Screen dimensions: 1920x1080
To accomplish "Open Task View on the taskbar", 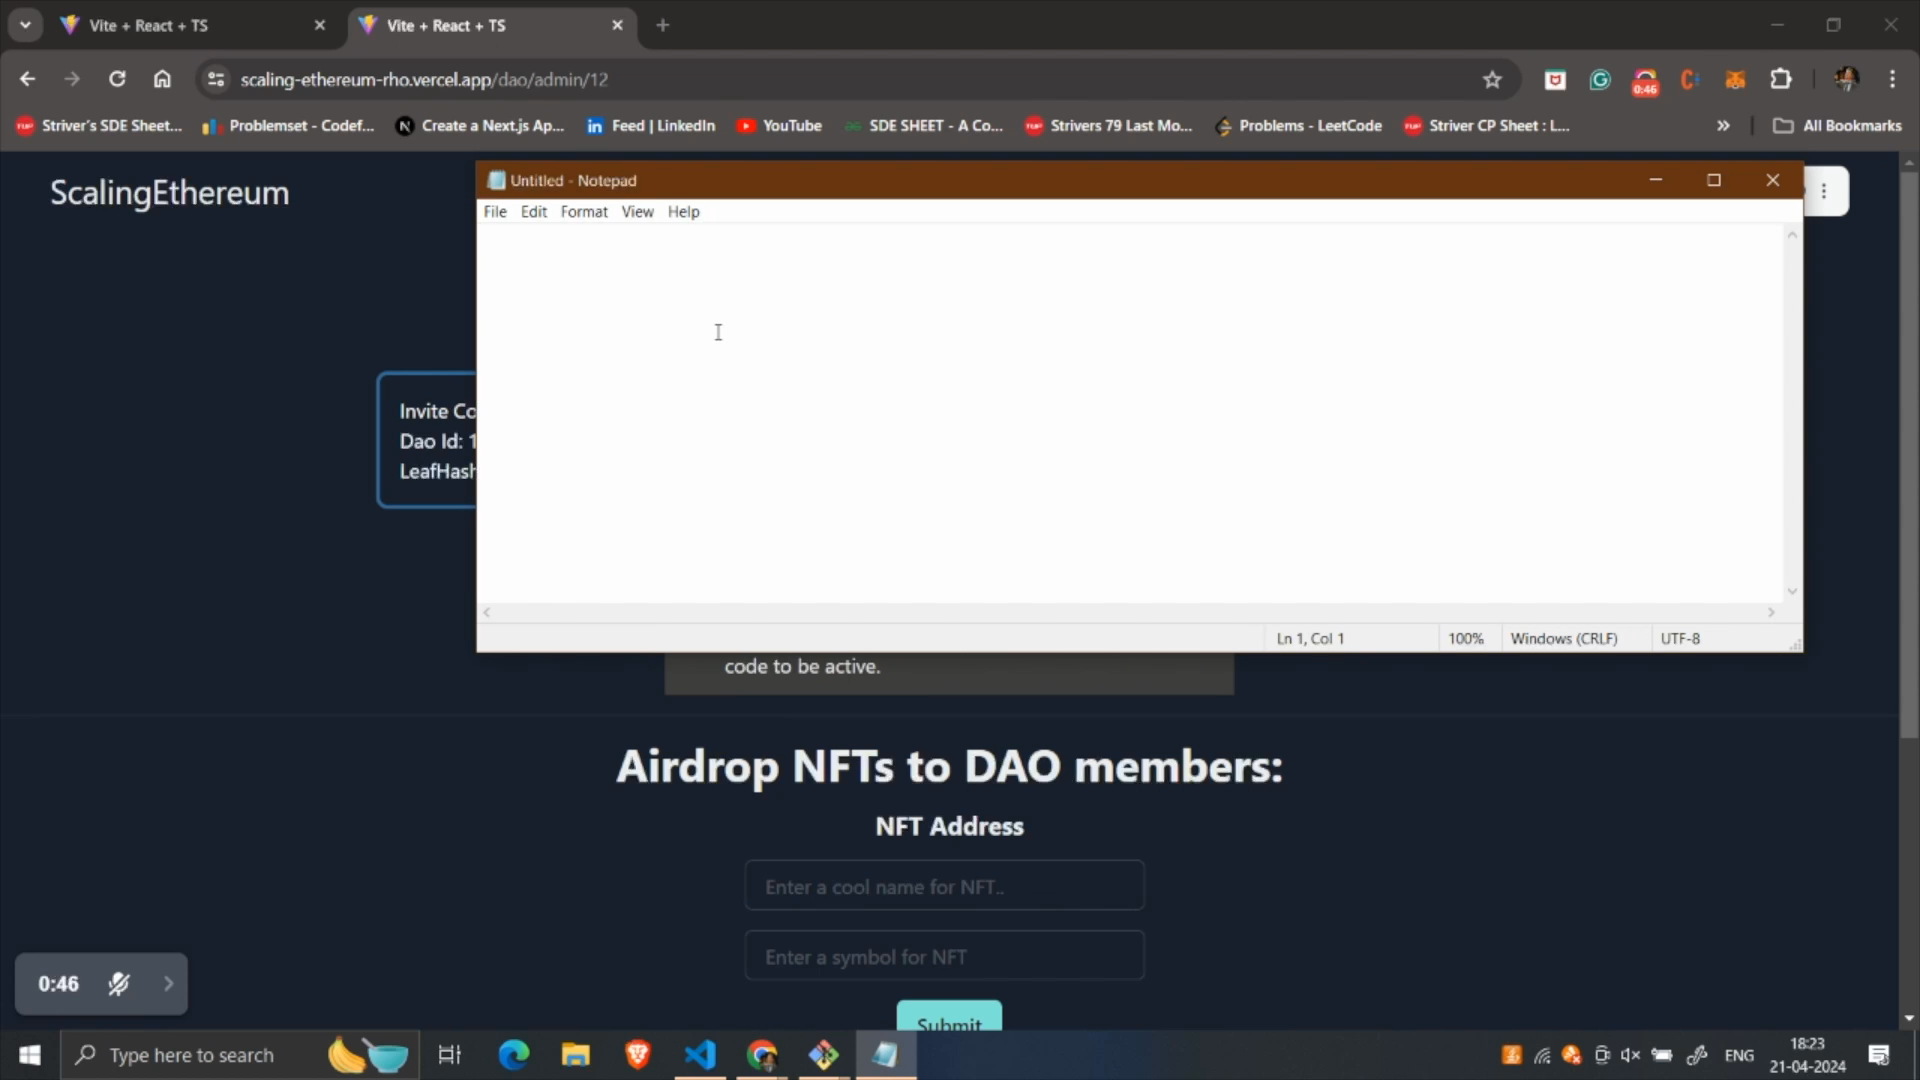I will pos(449,1055).
